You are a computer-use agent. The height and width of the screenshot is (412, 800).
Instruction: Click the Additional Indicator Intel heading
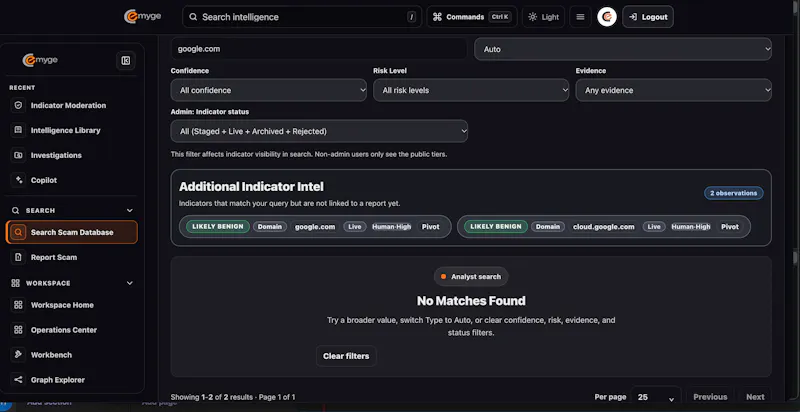click(251, 187)
